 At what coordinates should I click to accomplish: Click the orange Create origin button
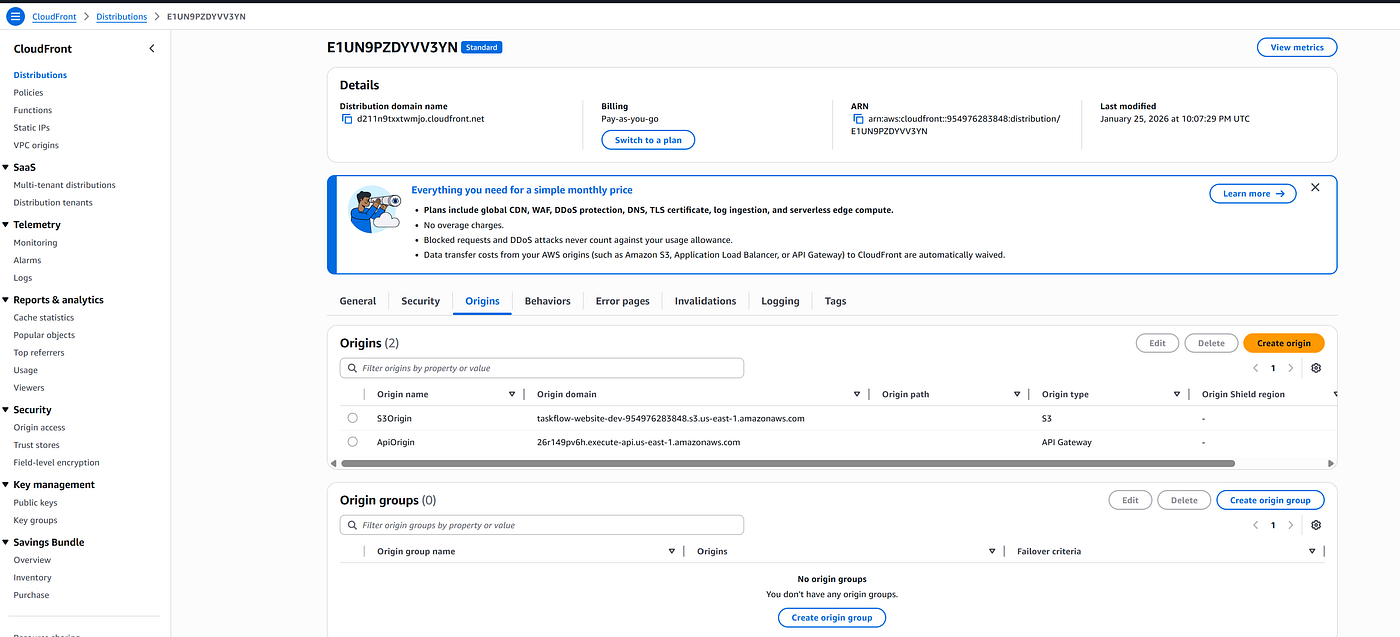(1284, 343)
